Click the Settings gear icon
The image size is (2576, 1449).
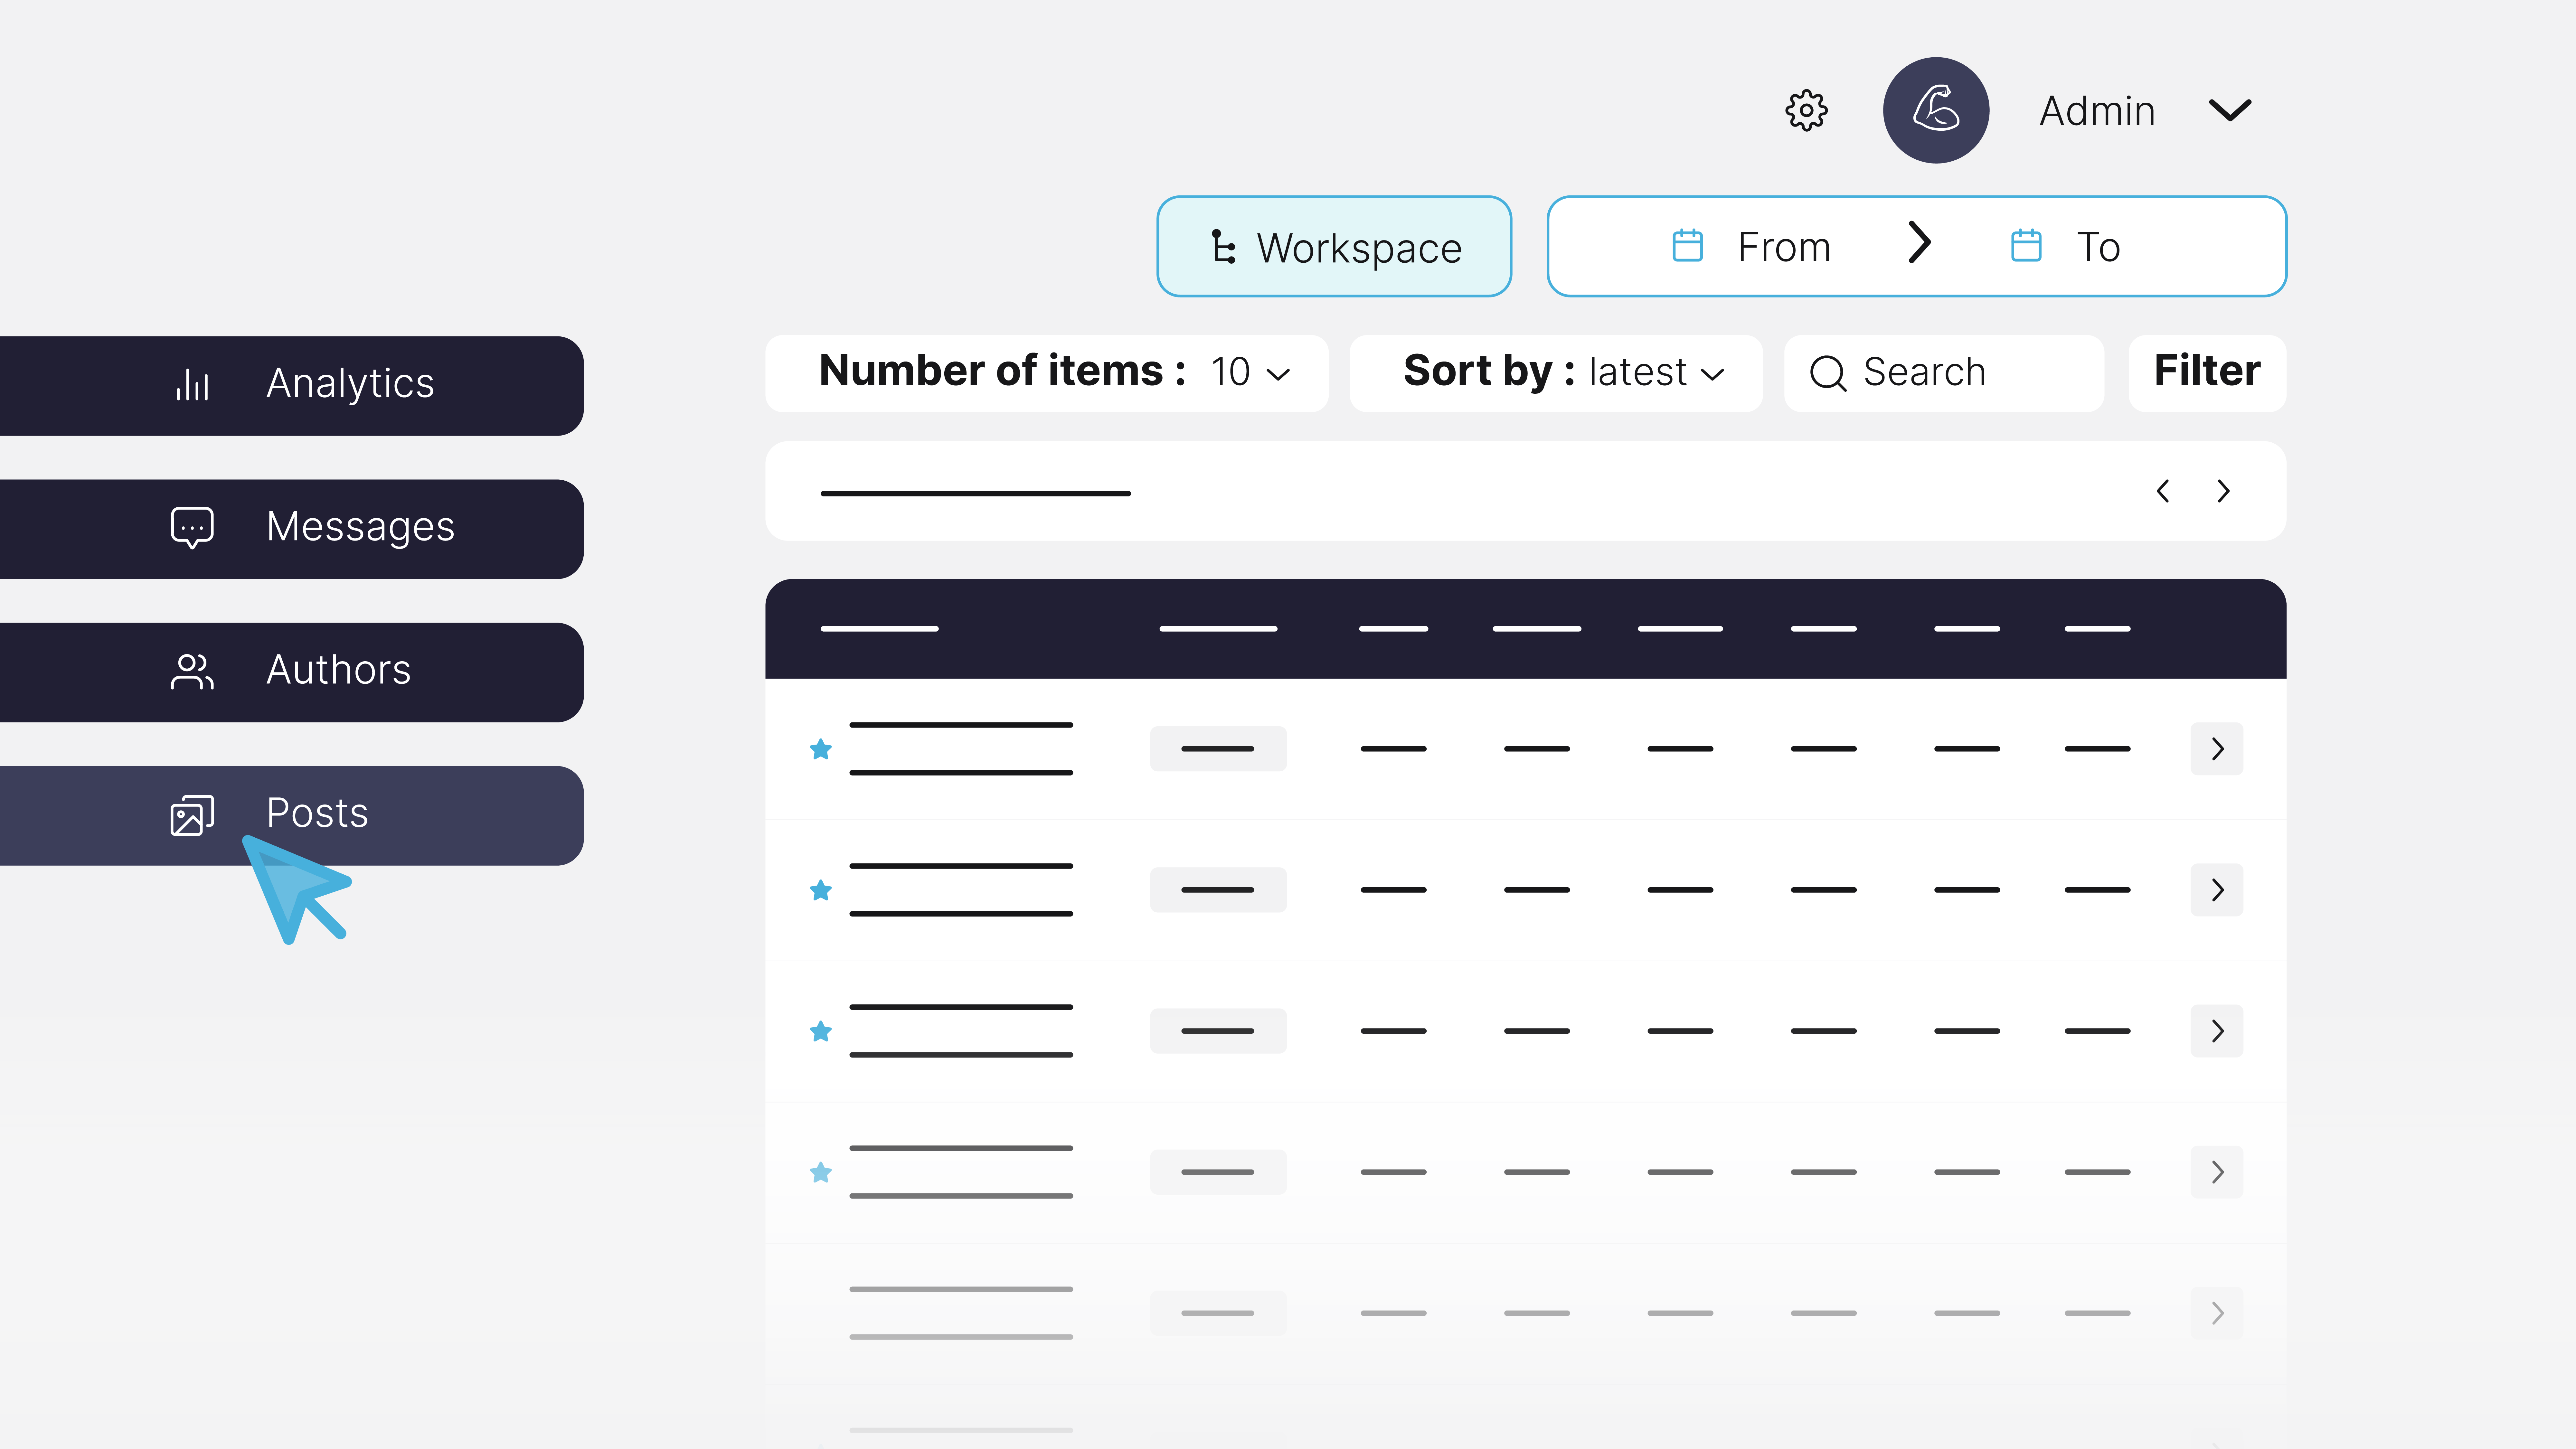pyautogui.click(x=1807, y=110)
